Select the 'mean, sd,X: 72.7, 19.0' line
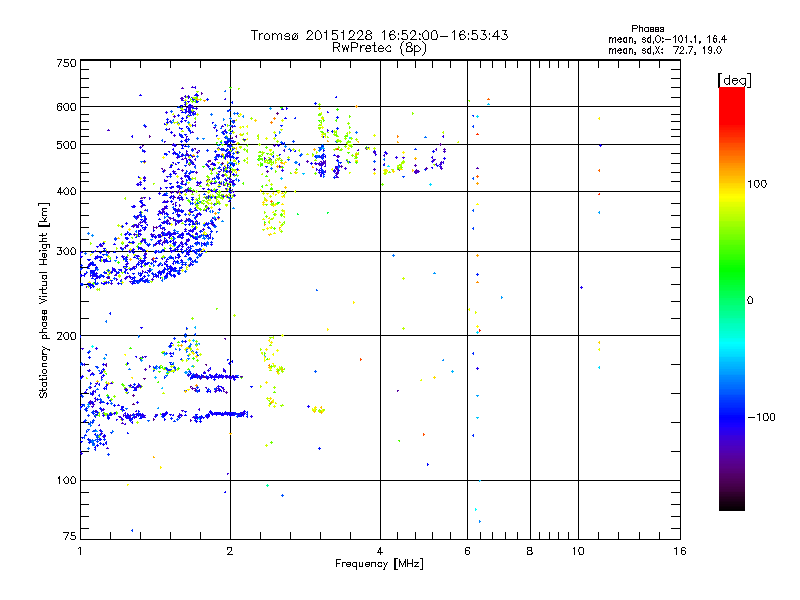The width and height of the screenshot is (800, 600). coord(665,51)
